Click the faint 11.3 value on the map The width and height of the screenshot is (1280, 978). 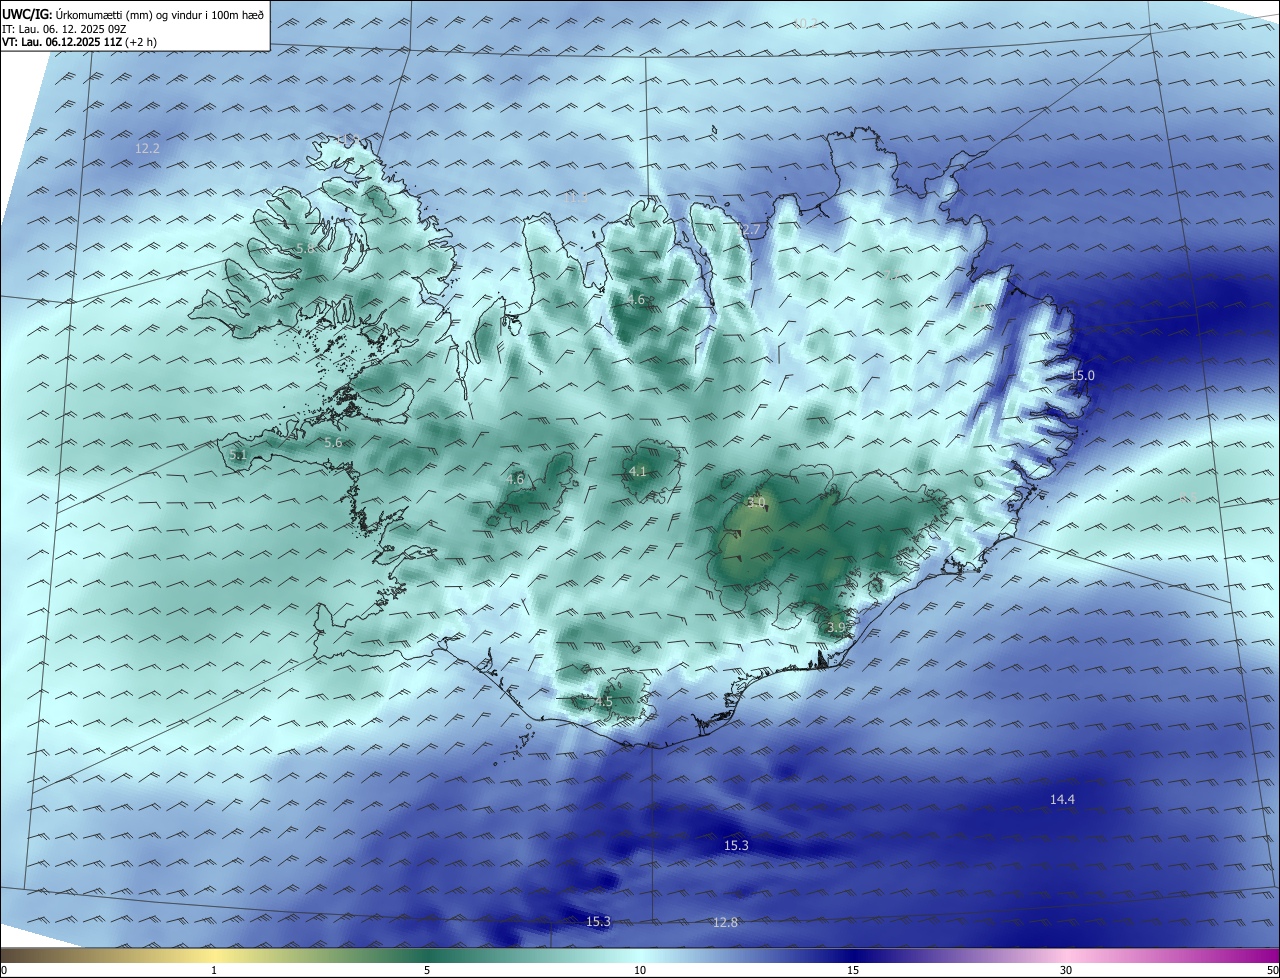pyautogui.click(x=576, y=198)
